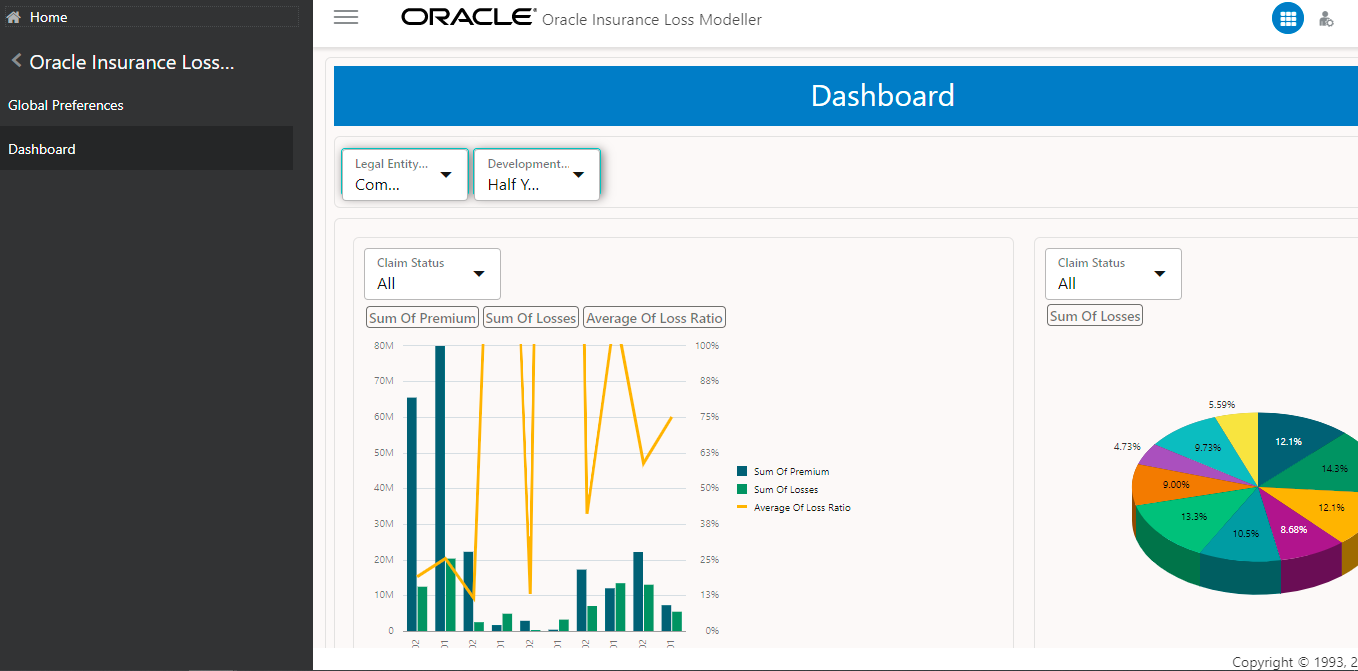Click the Oracle Insurance Loss sidebar title
The image size is (1358, 671).
point(132,62)
